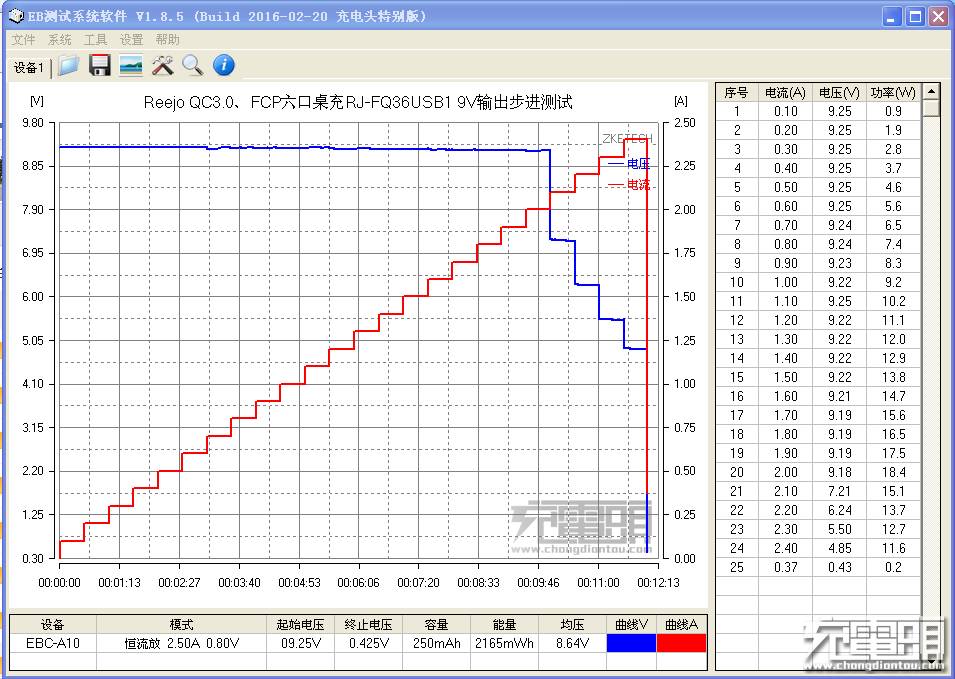Viewport: 955px width, 679px height.
Task: Select row 11 with power 10.2
Action: click(818, 301)
